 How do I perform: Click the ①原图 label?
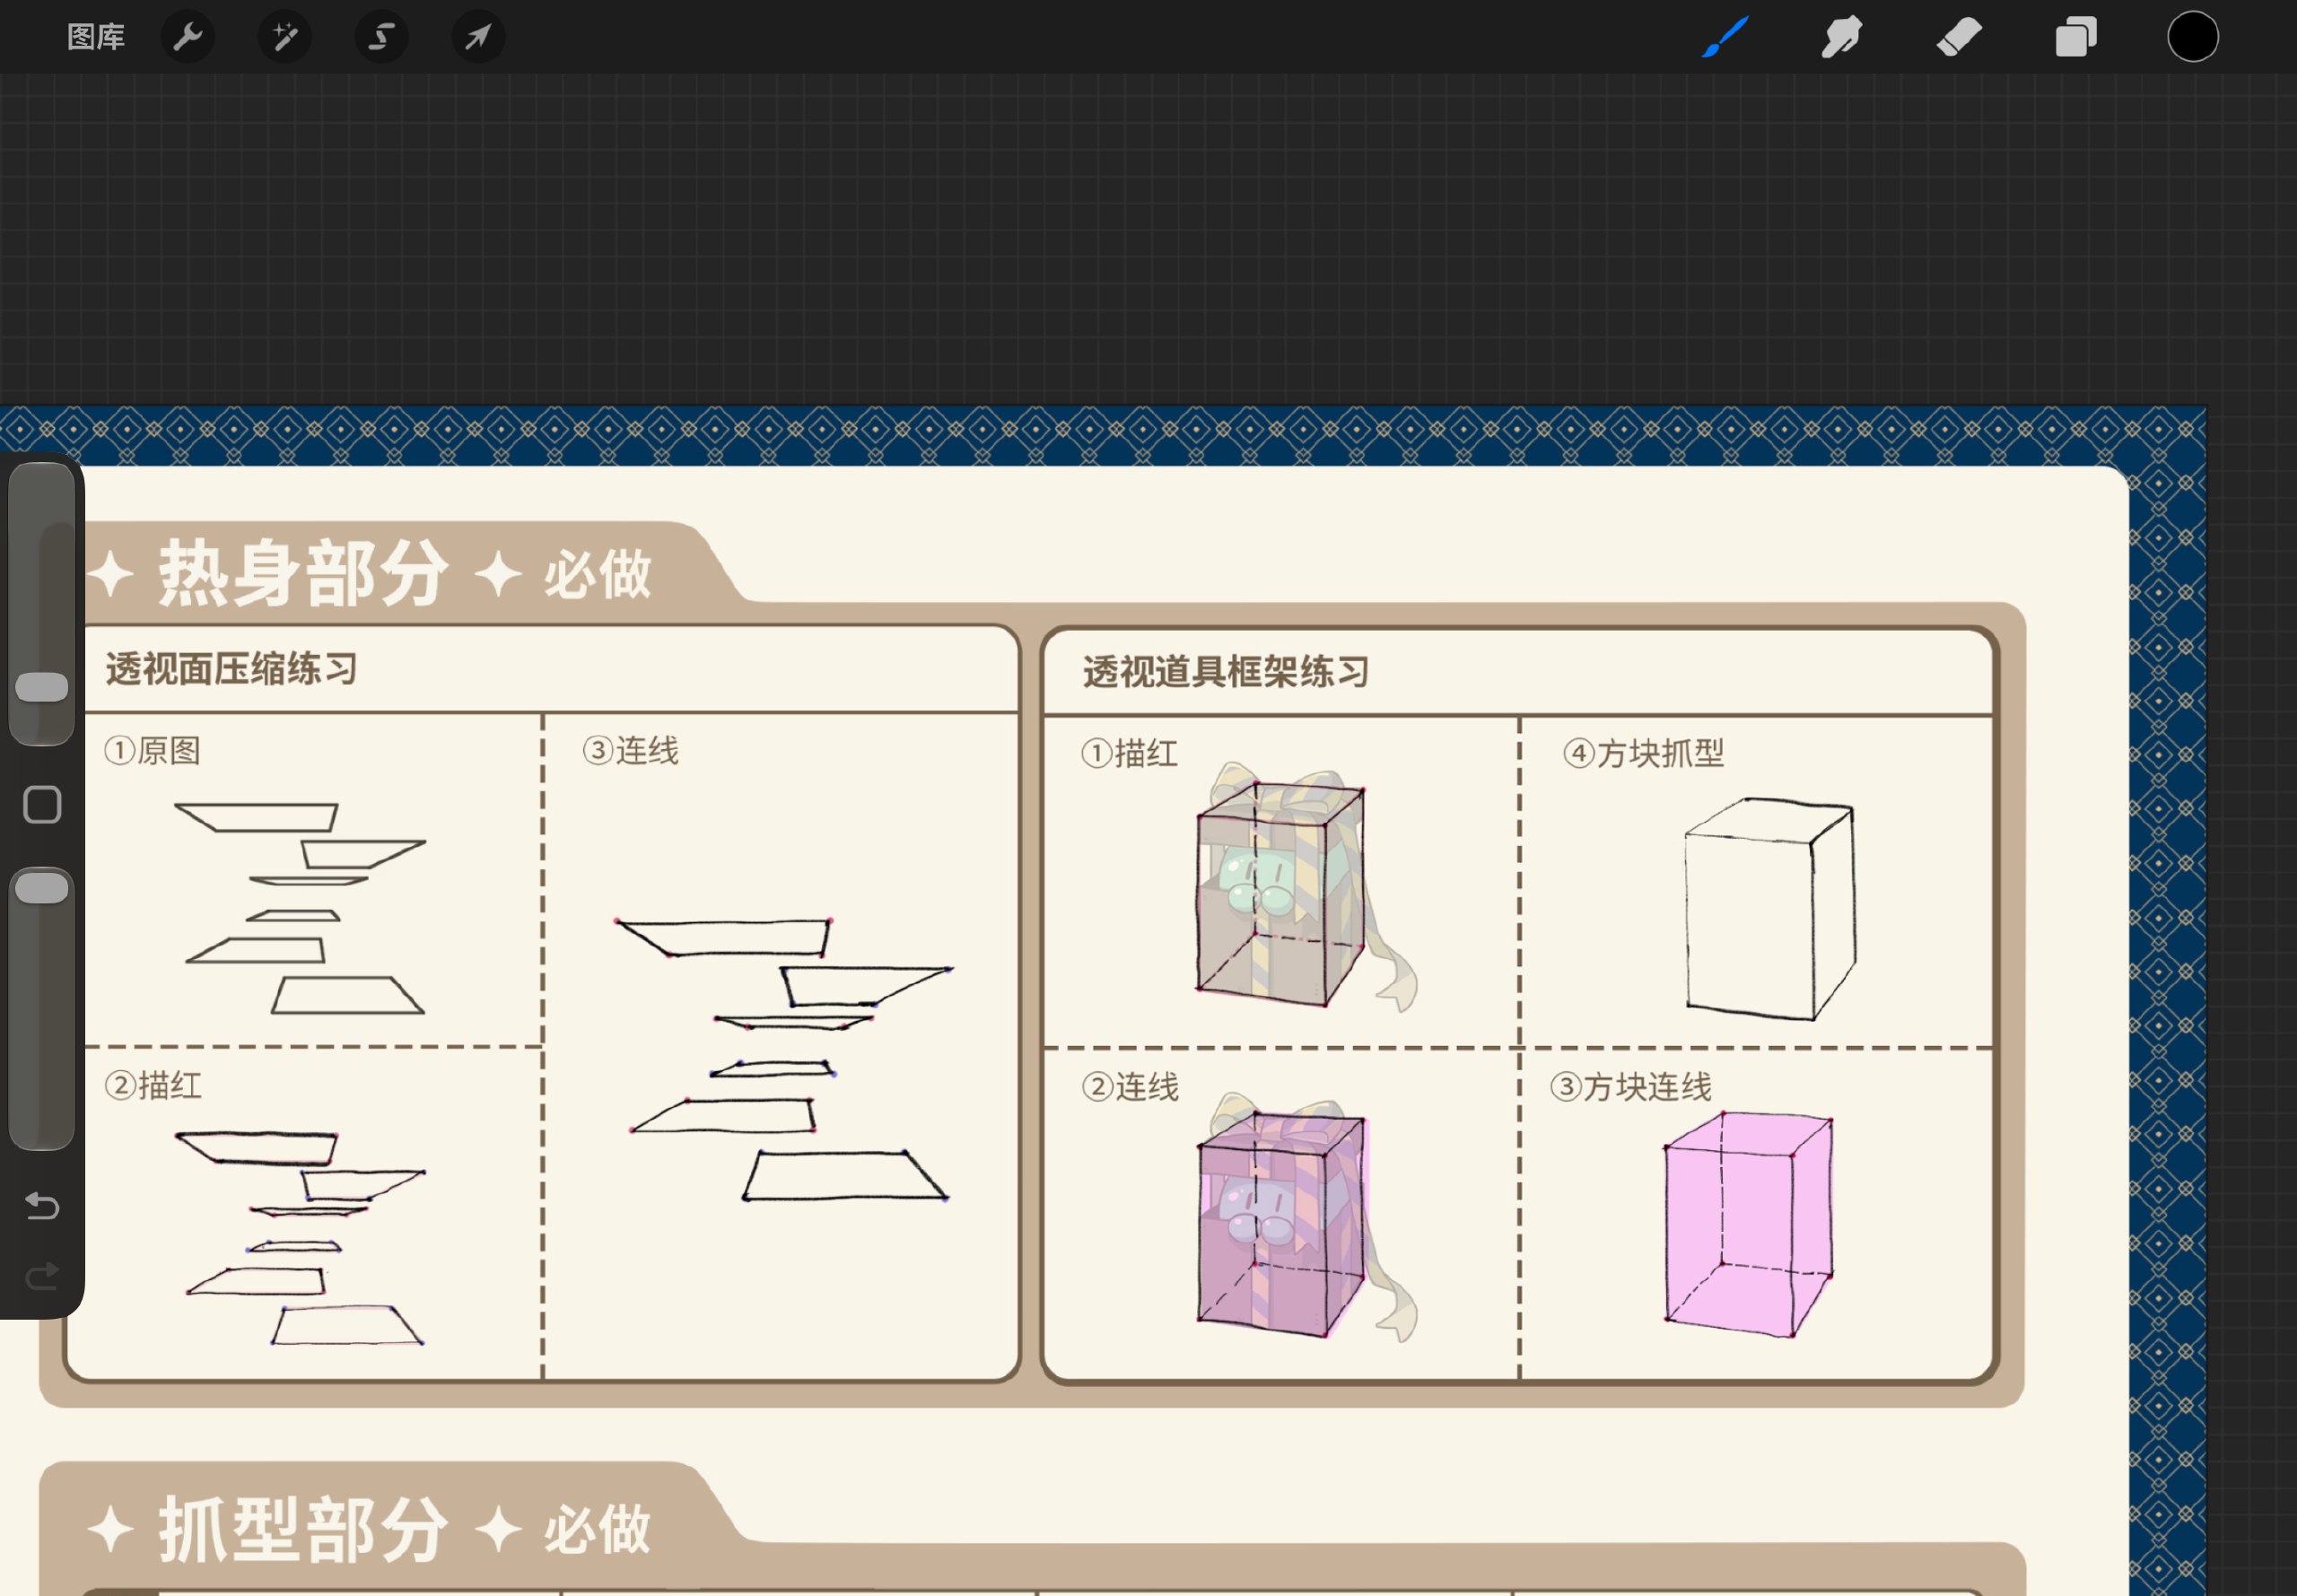[x=152, y=750]
